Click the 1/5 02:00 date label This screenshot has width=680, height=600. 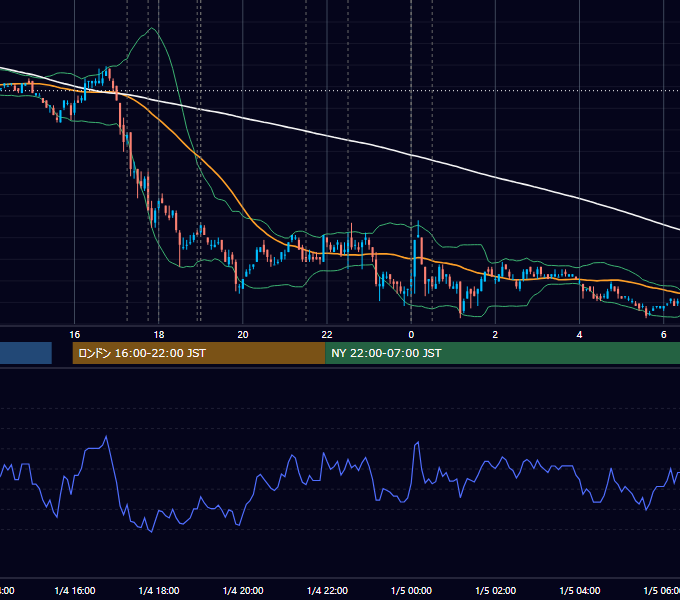pos(495,590)
